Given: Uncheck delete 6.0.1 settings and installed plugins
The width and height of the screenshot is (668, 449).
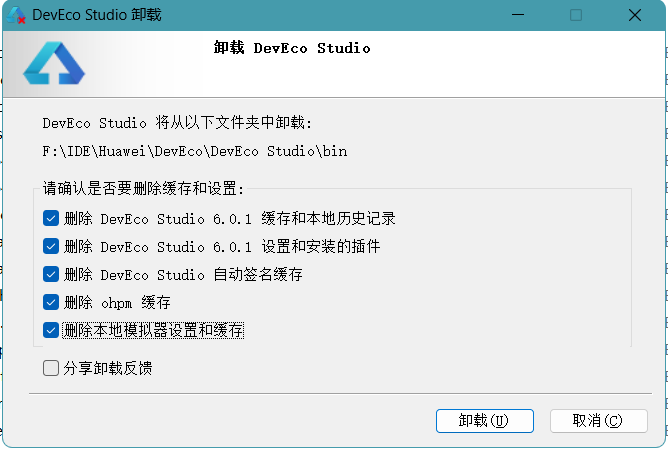Looking at the screenshot, I should [x=51, y=246].
